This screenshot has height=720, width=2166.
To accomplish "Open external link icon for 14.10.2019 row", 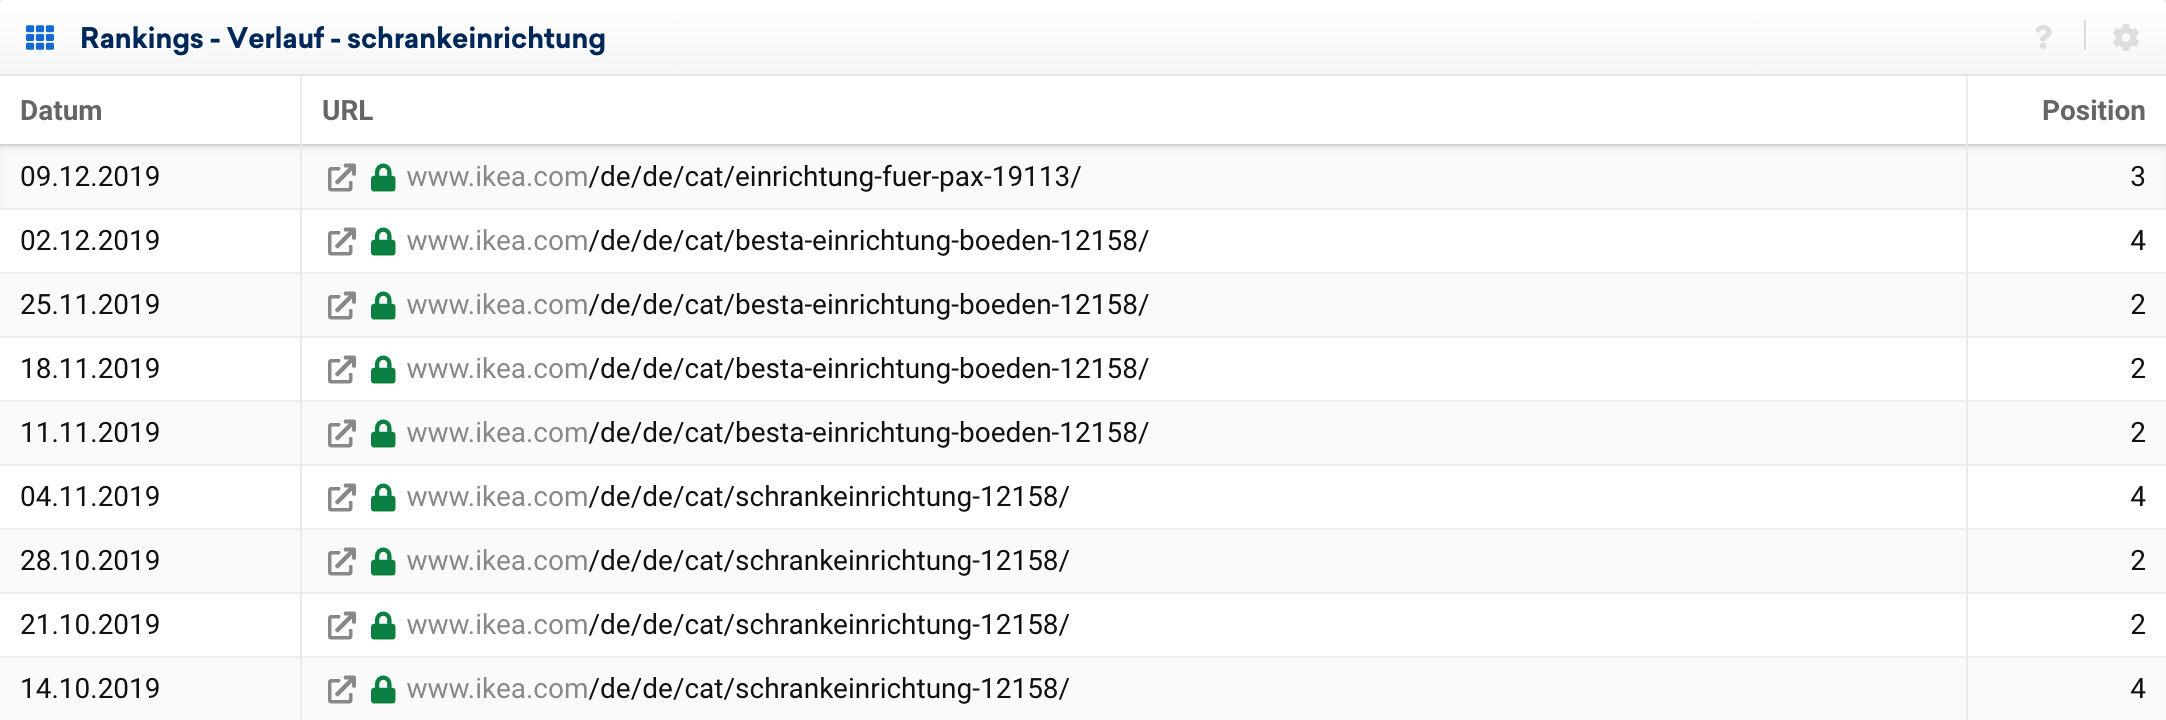I will point(341,690).
